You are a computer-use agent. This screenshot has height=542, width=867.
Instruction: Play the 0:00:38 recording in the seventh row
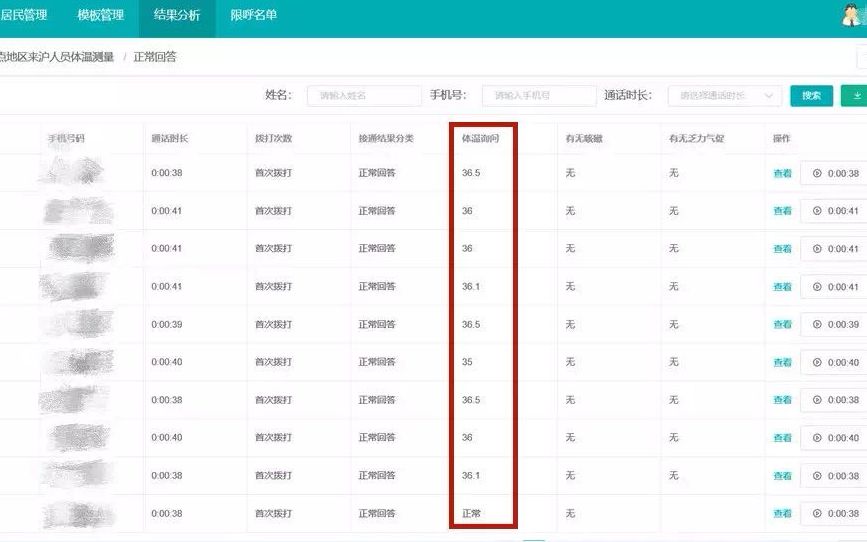(835, 400)
